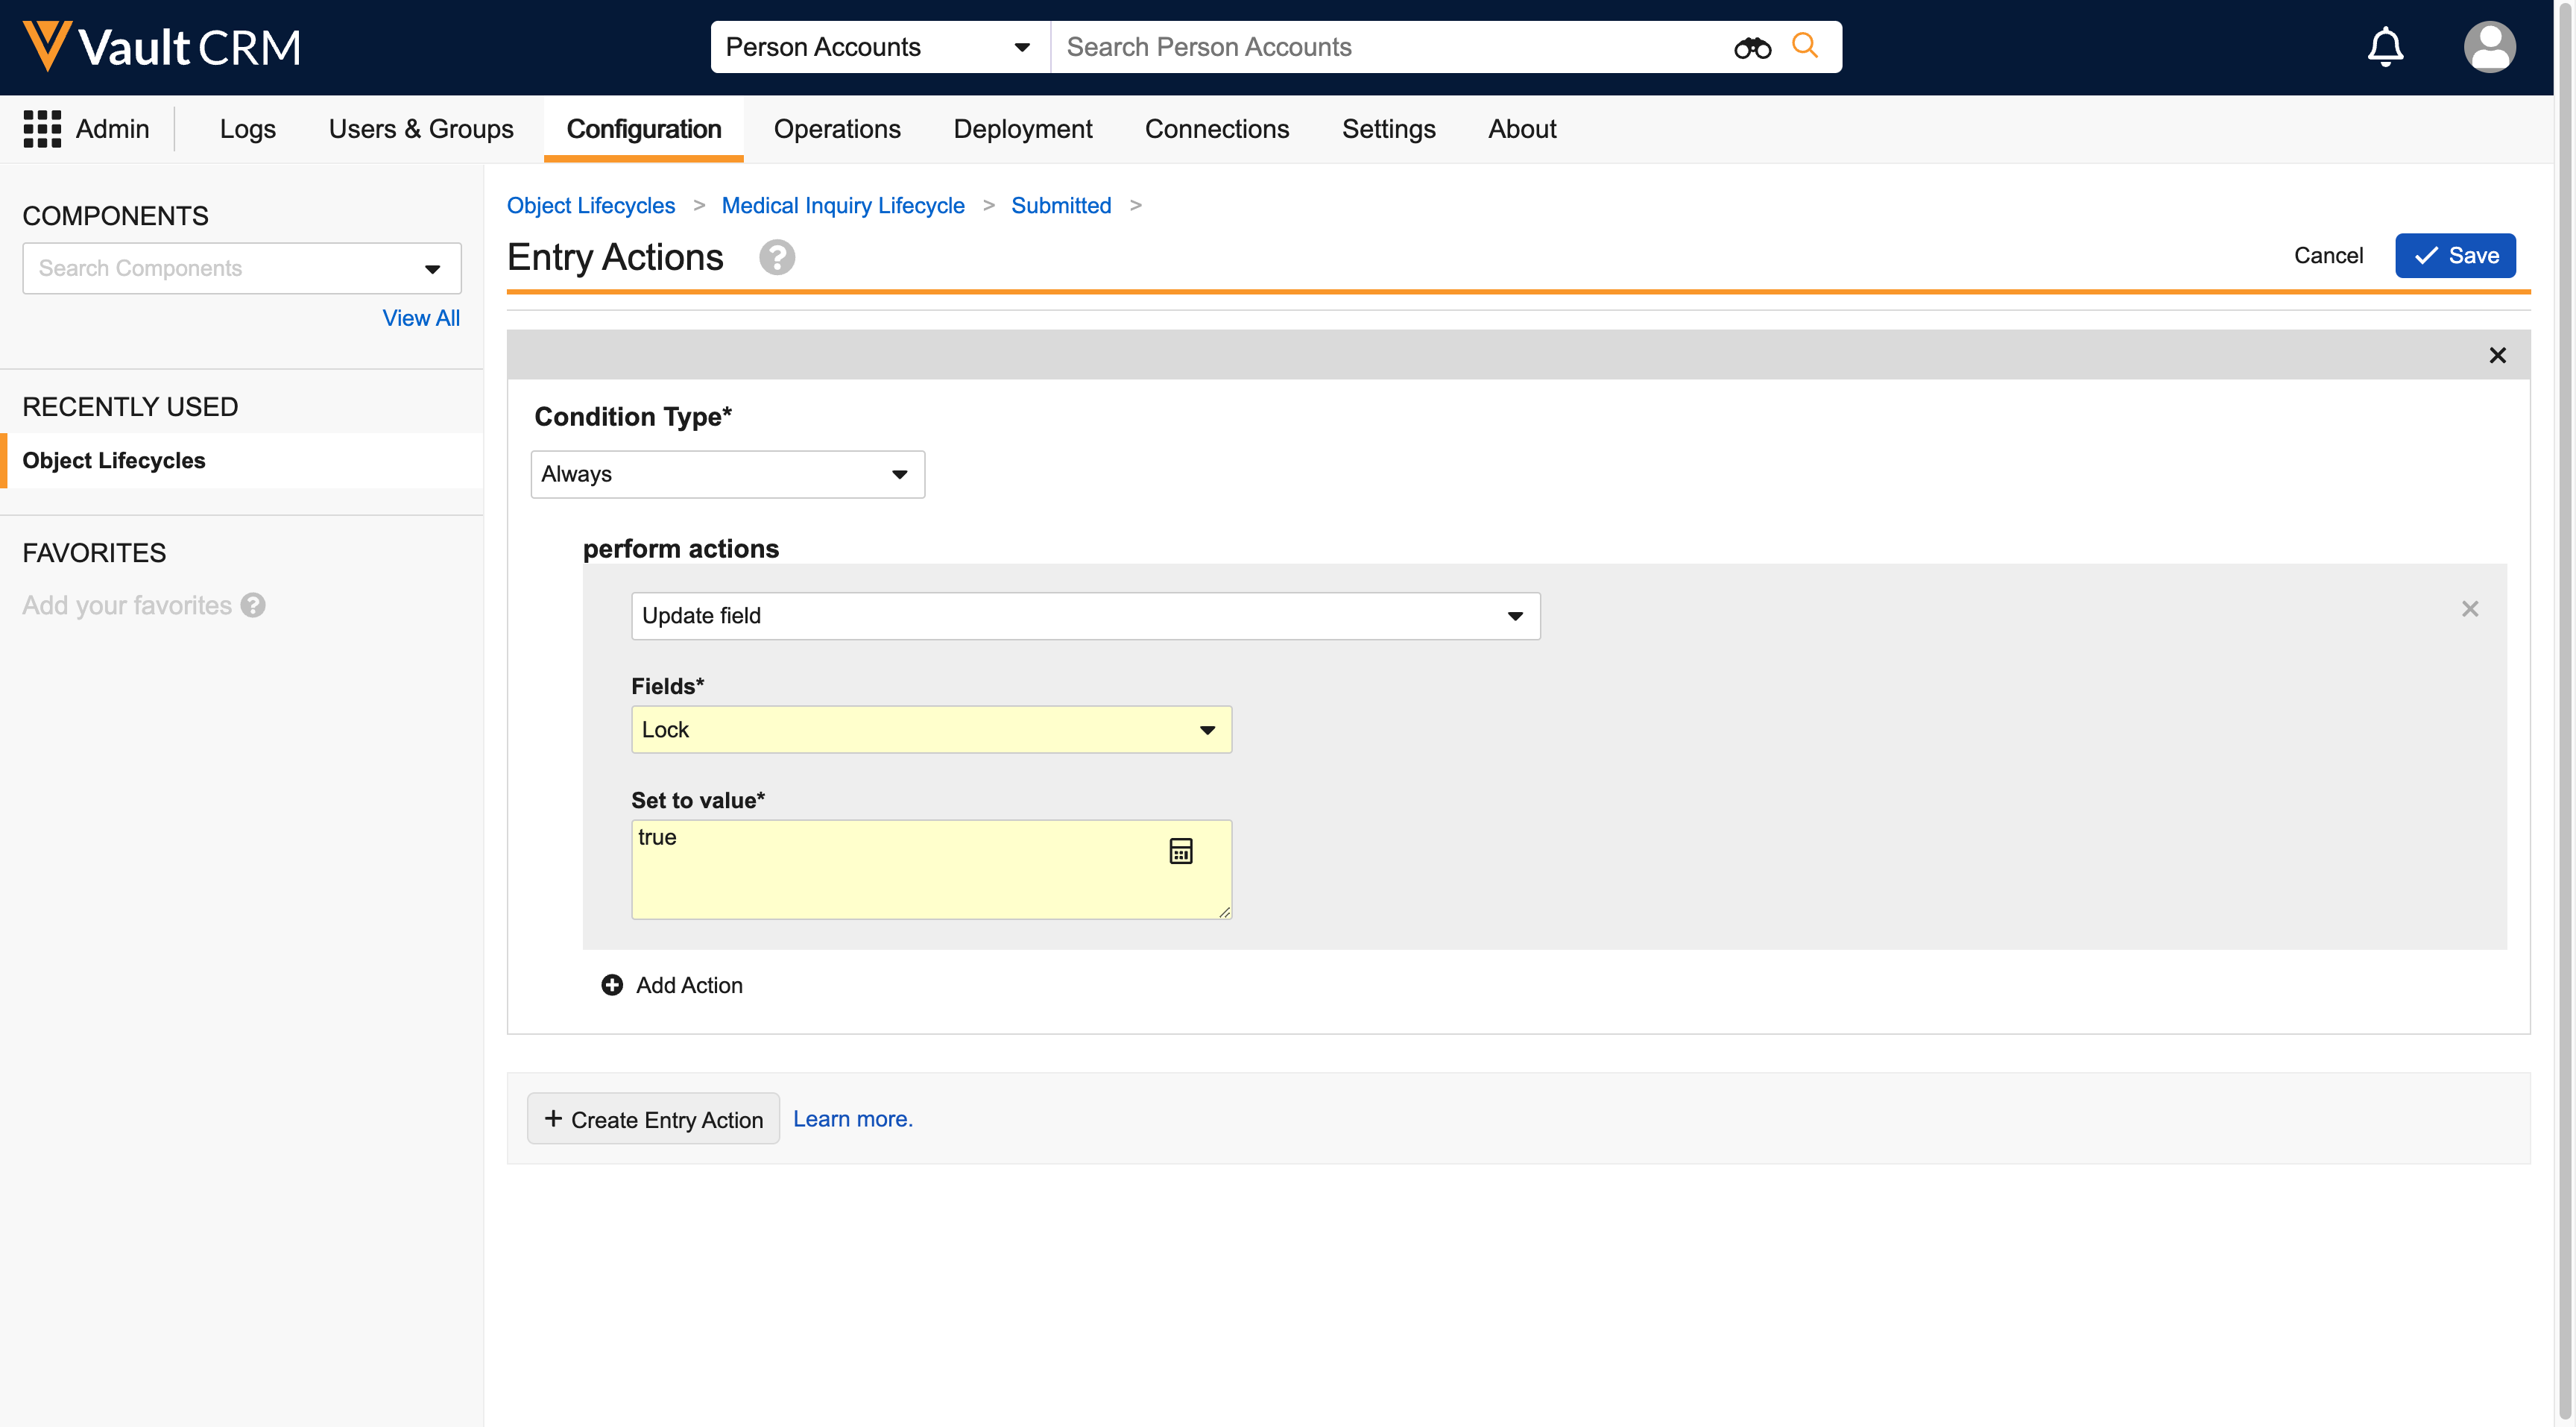This screenshot has height=1427, width=2576.
Task: Open the notifications bell
Action: pos(2385,47)
